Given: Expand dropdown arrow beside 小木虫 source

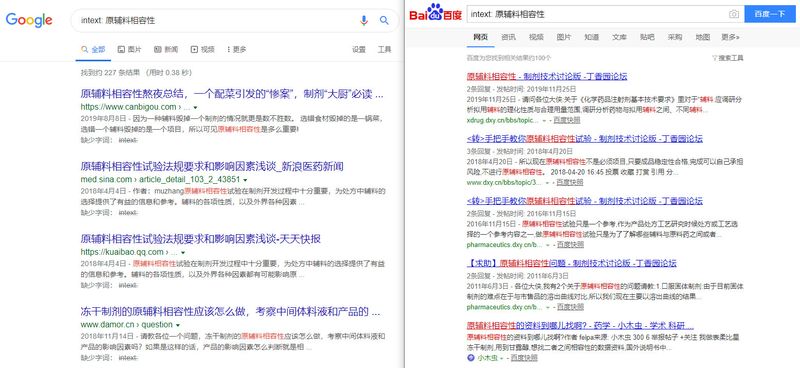Looking at the screenshot, I should [502, 358].
